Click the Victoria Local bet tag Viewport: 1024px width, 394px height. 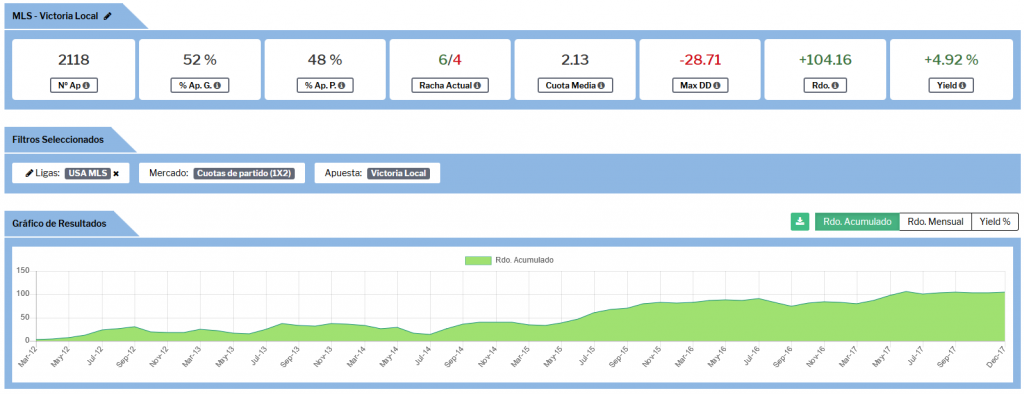point(398,173)
